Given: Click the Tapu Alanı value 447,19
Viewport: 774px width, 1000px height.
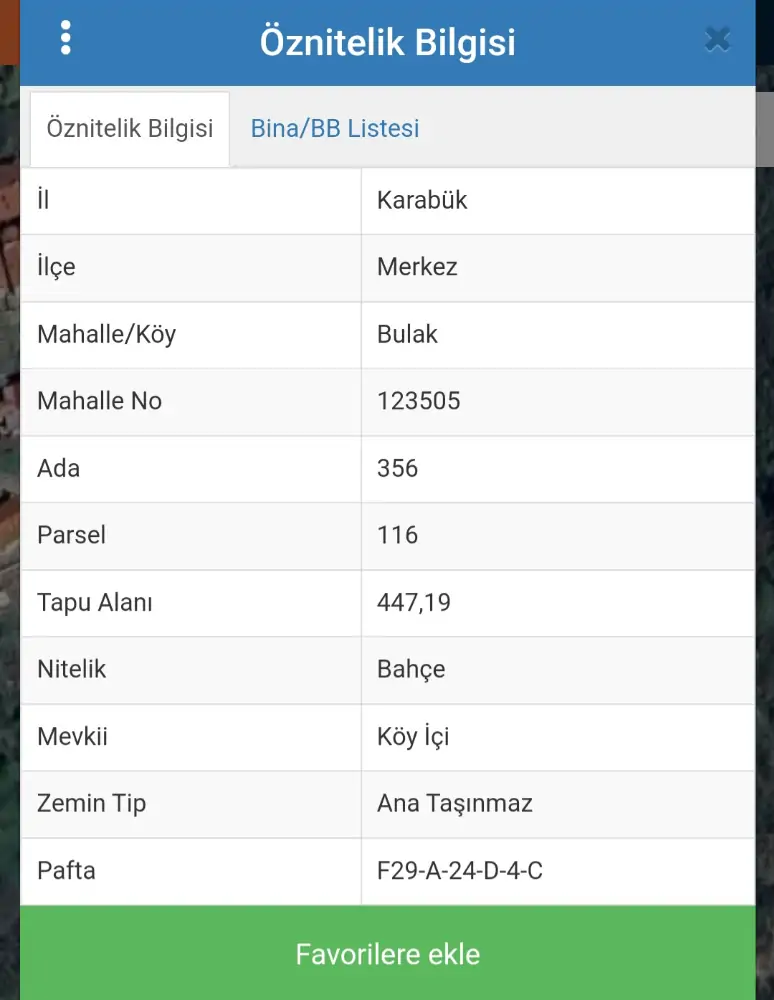Looking at the screenshot, I should pyautogui.click(x=414, y=602).
